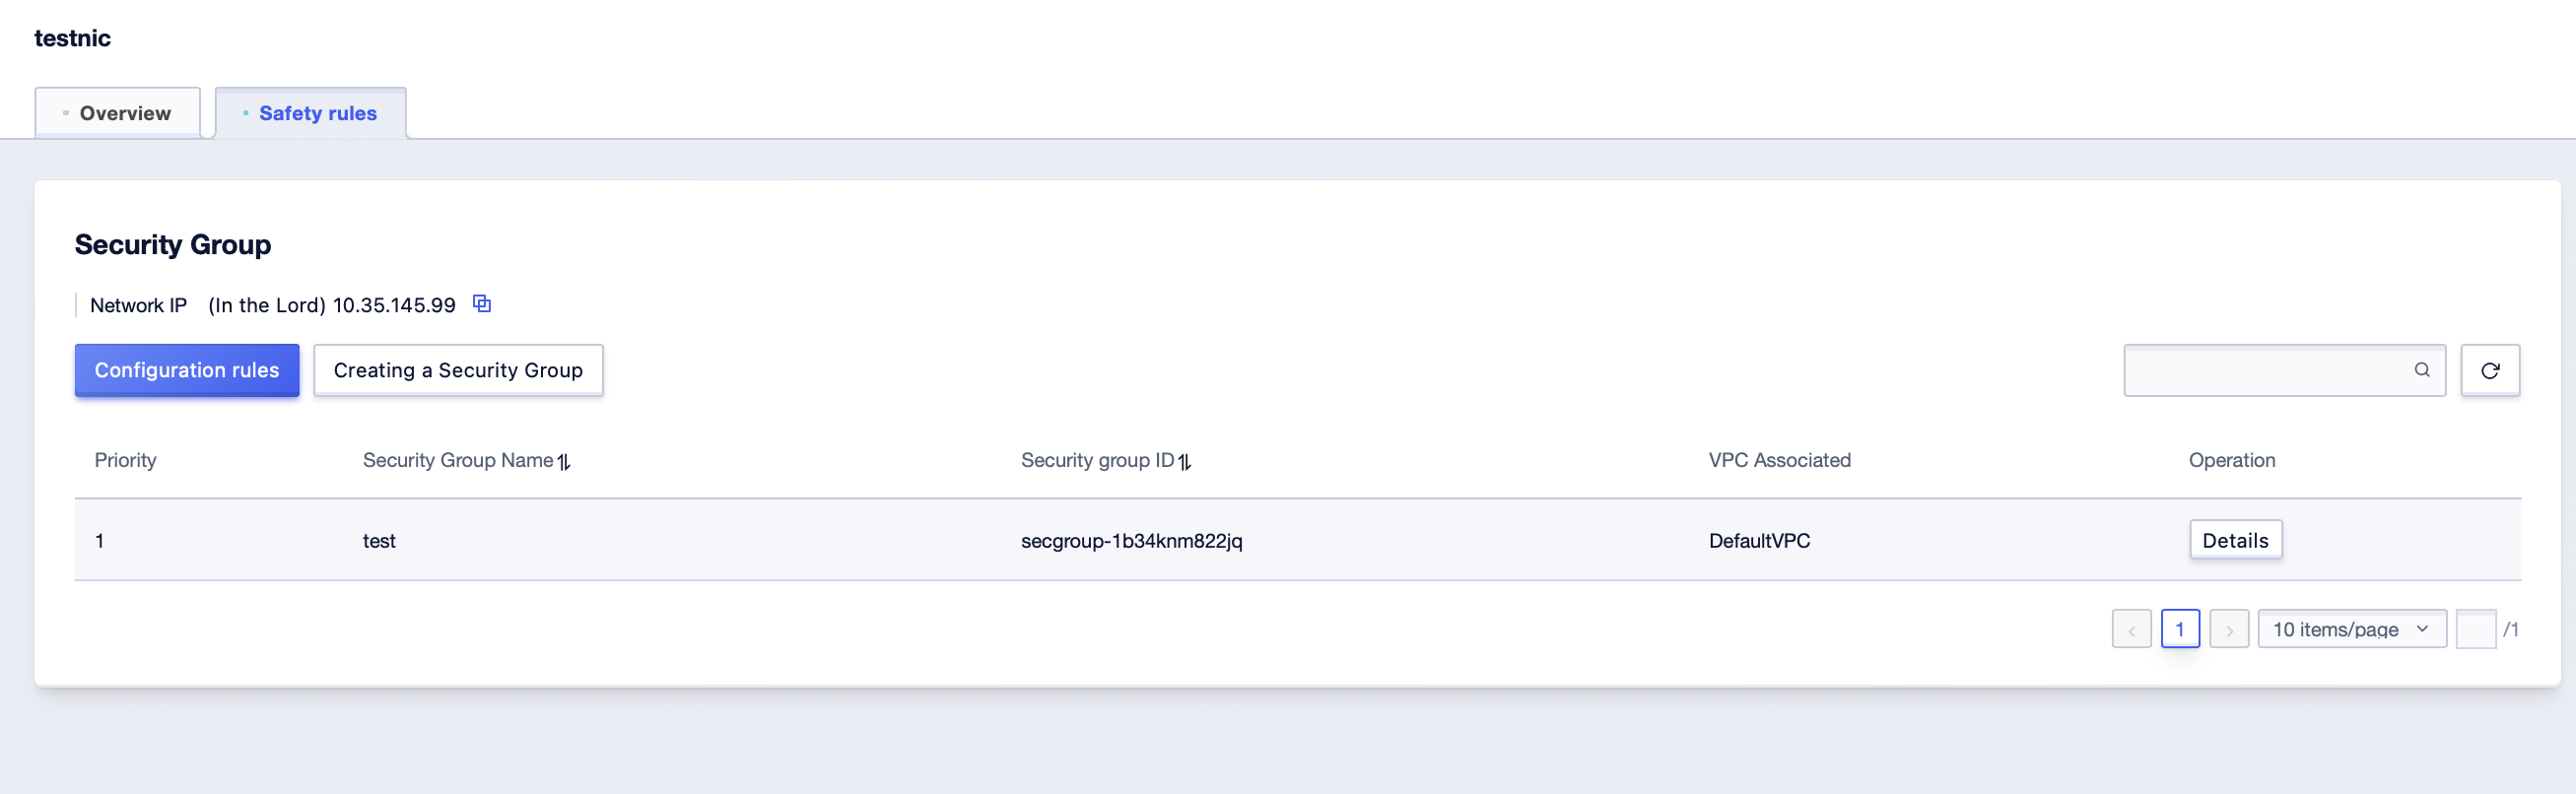The image size is (2576, 794).
Task: Refresh the security group list
Action: point(2489,370)
